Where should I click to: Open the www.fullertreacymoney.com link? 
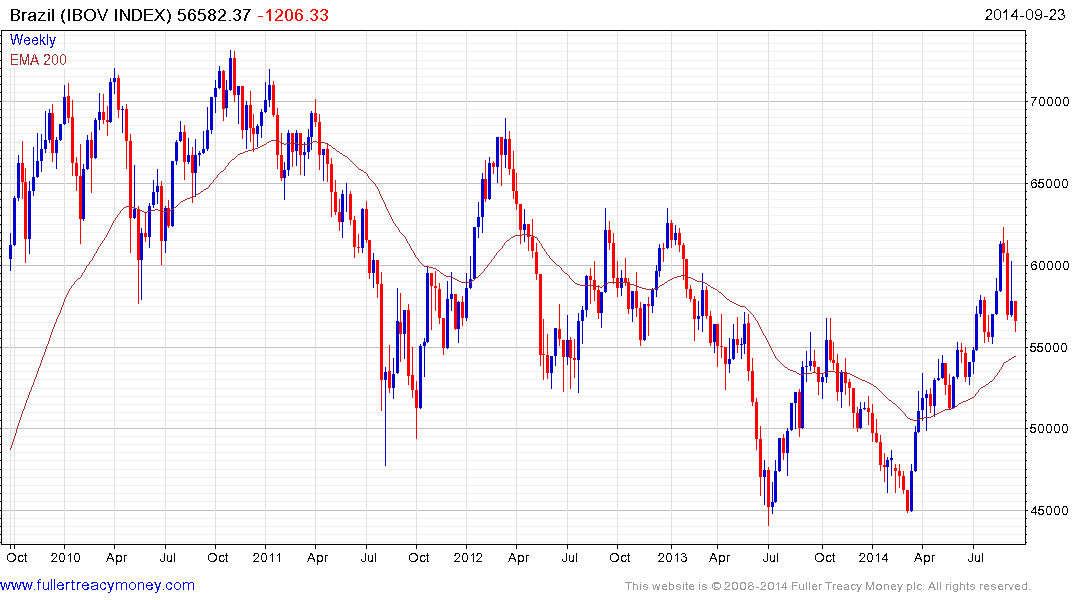pyautogui.click(x=97, y=585)
